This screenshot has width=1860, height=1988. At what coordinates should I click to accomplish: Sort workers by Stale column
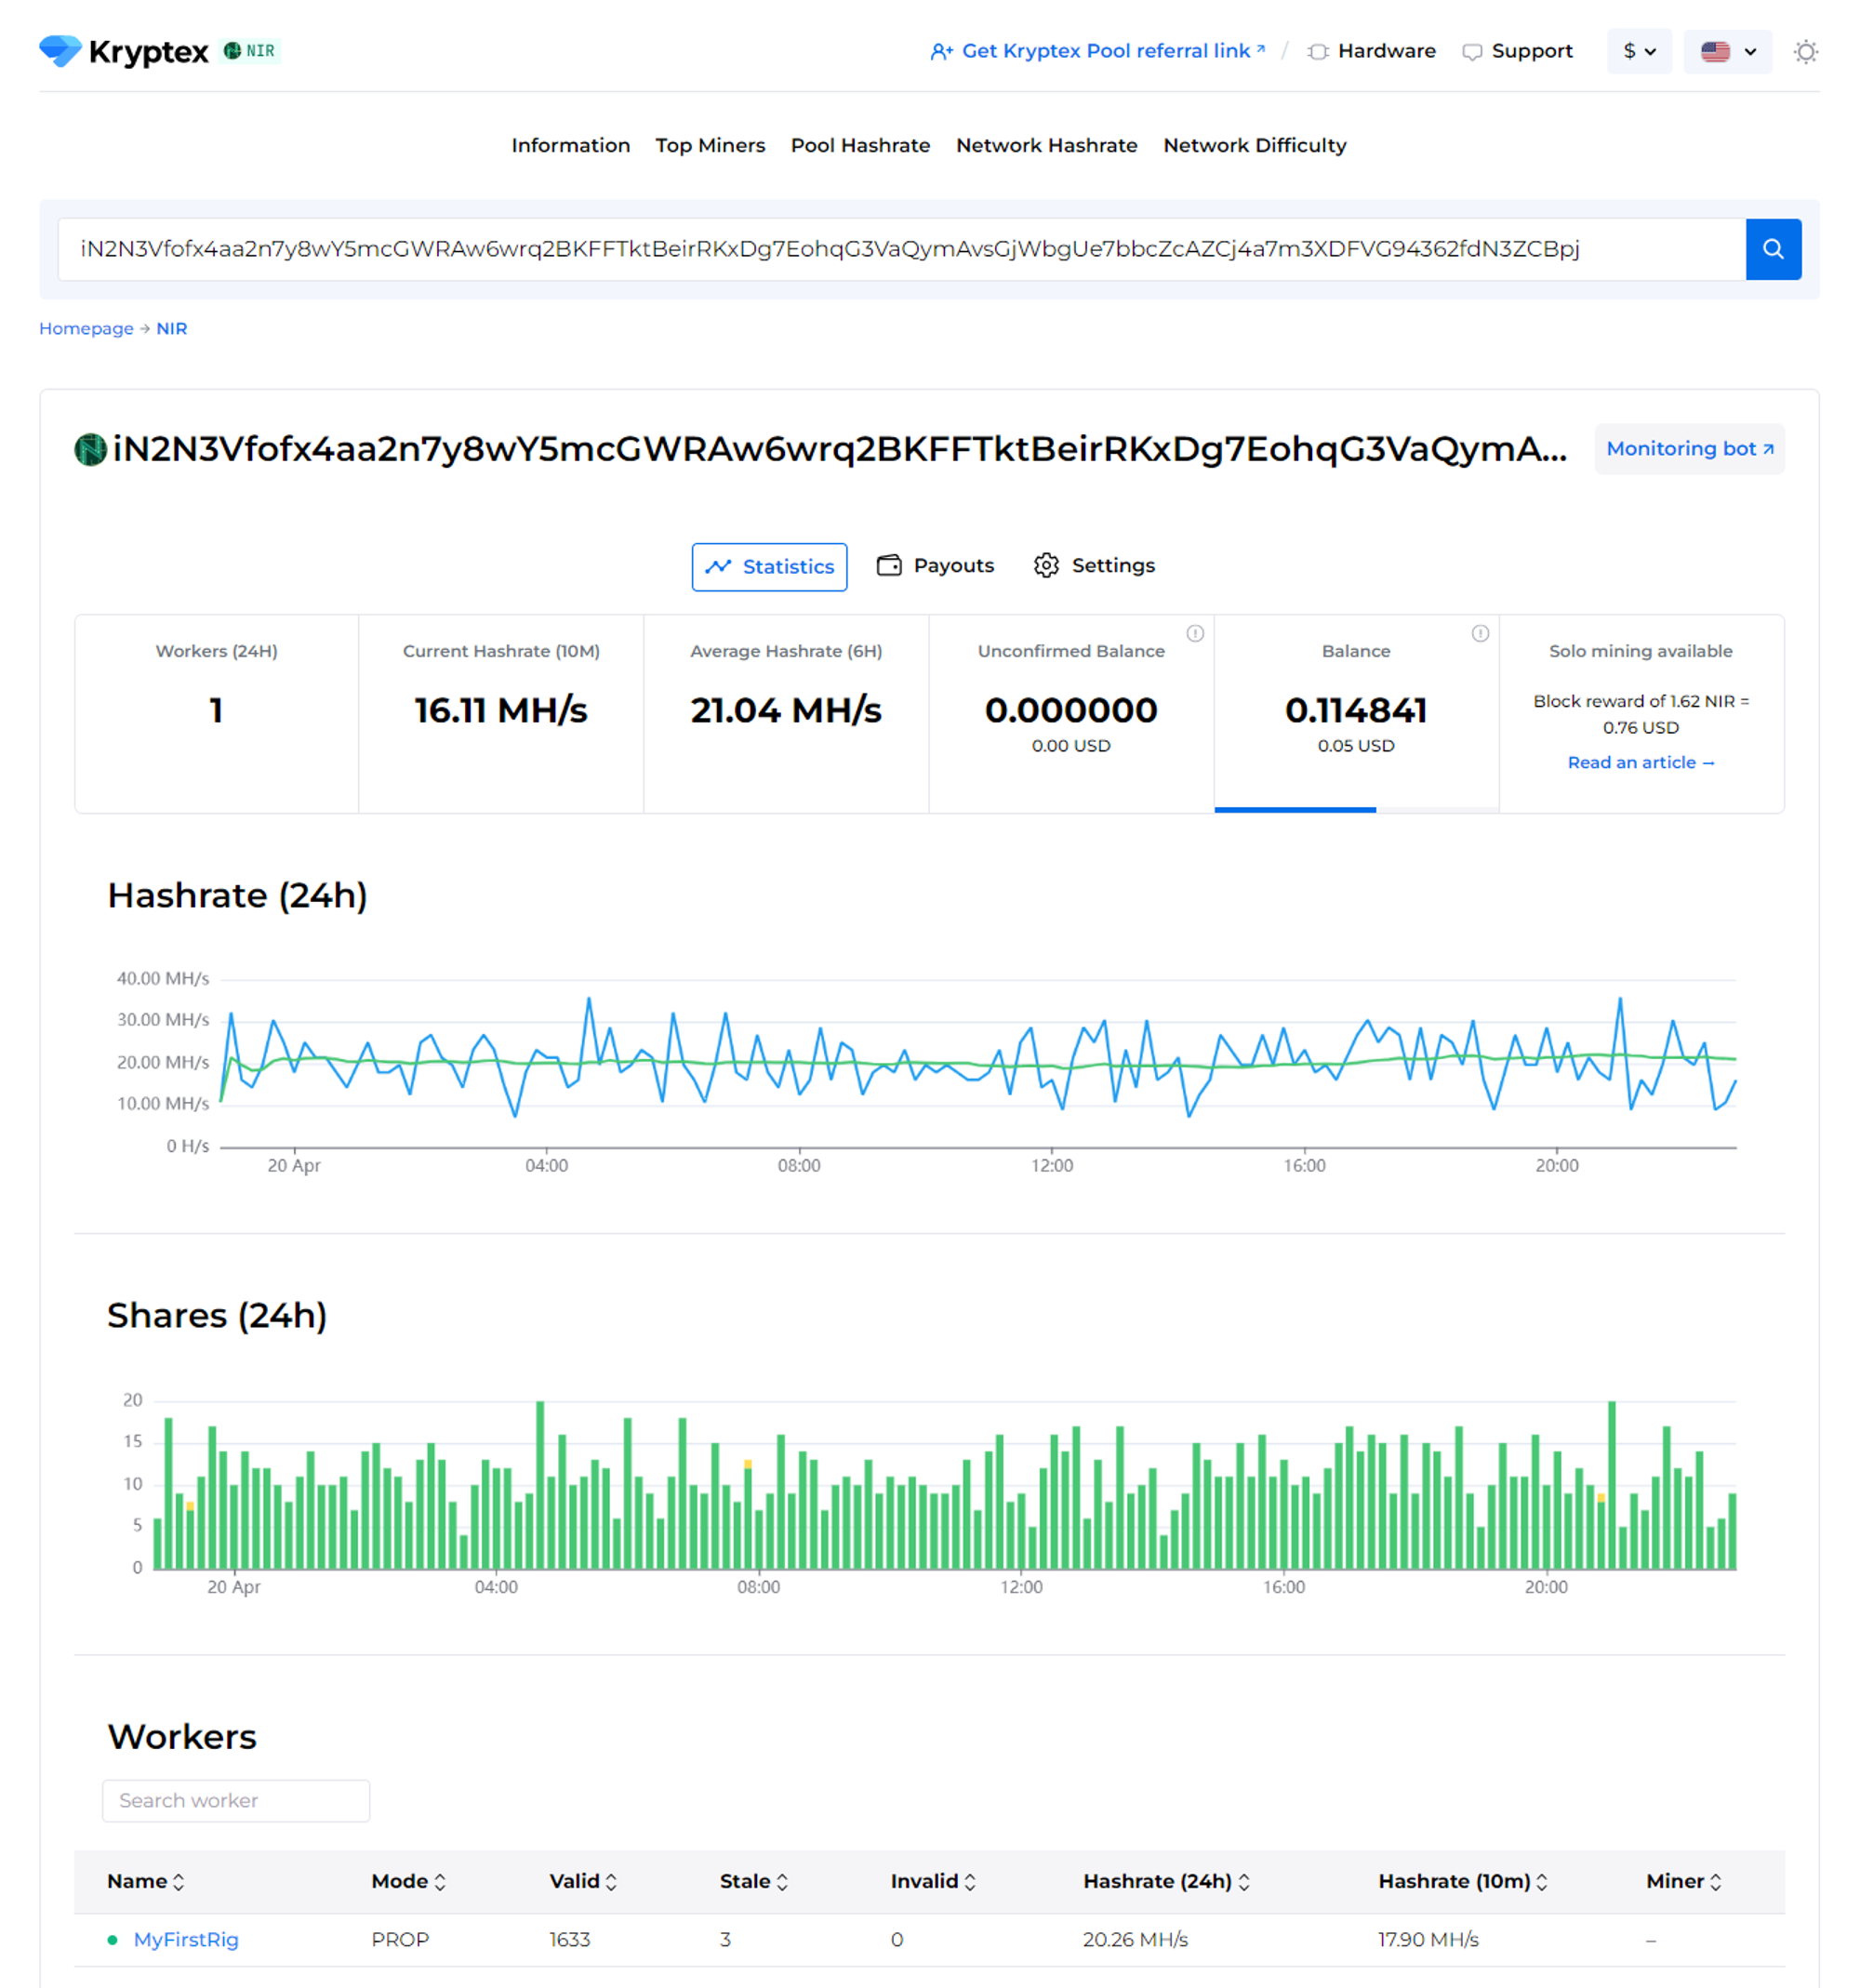click(x=754, y=1881)
